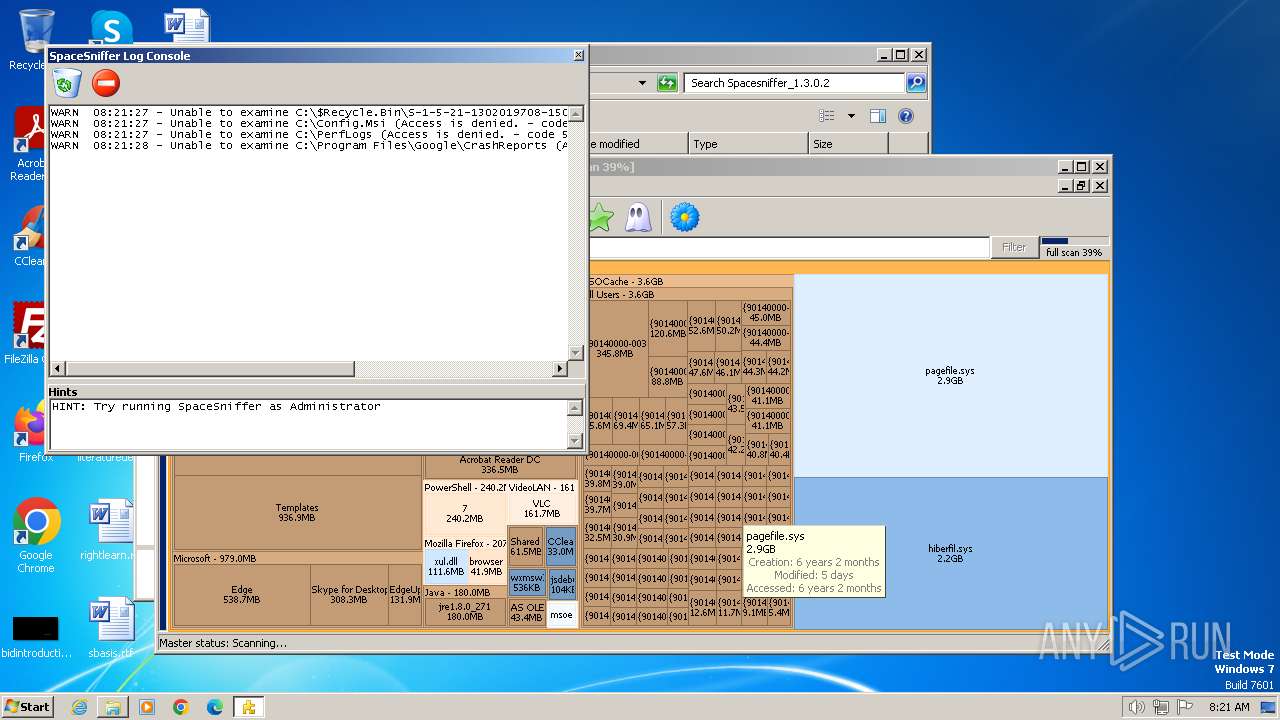Click the Microsoft - 979.0MB folder header
The width and height of the screenshot is (1280, 720).
pos(297,558)
